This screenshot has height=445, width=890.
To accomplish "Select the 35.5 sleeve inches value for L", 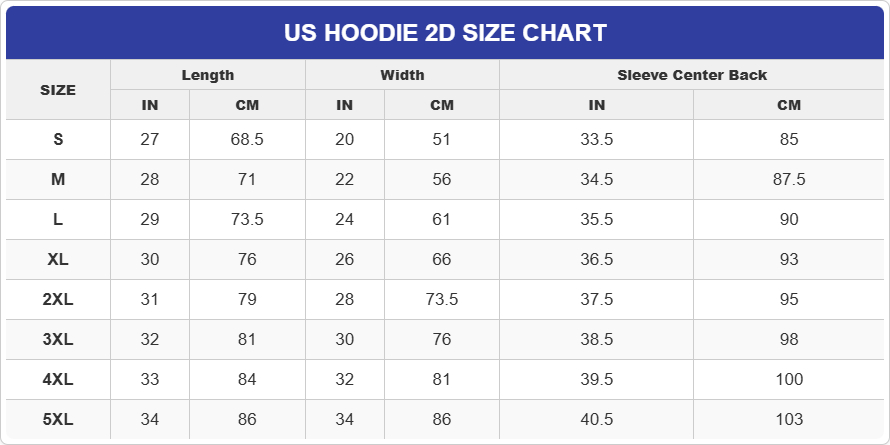I will point(597,220).
